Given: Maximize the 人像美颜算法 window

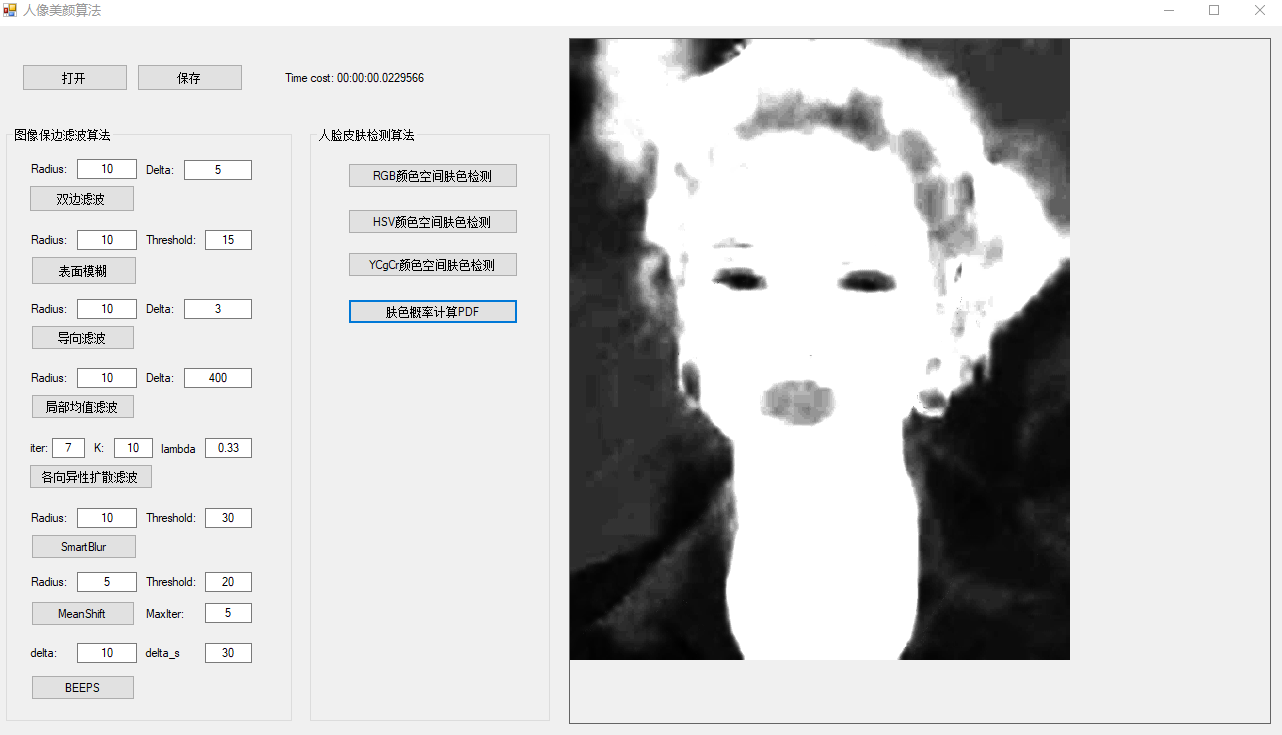Looking at the screenshot, I should pos(1214,10).
